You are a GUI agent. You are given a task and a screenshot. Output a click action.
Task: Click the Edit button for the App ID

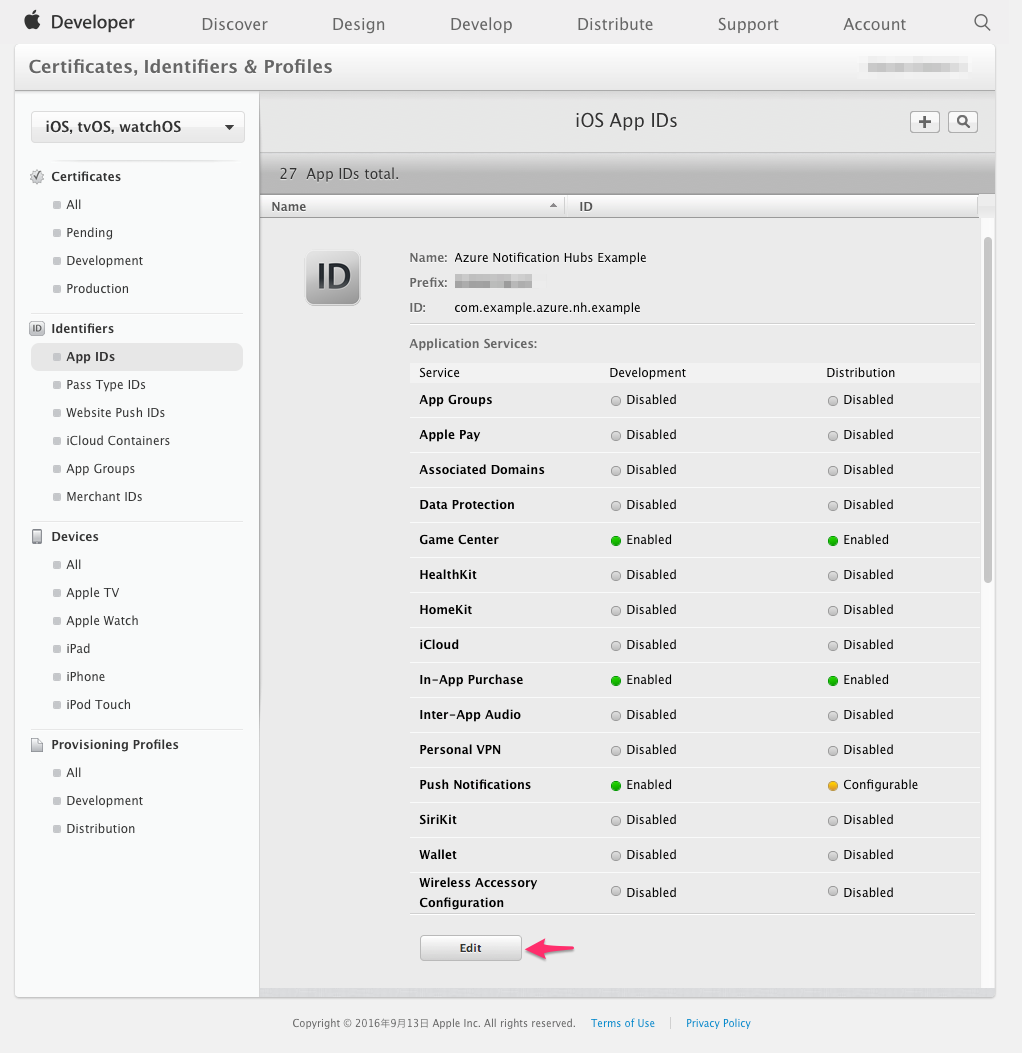click(x=470, y=948)
